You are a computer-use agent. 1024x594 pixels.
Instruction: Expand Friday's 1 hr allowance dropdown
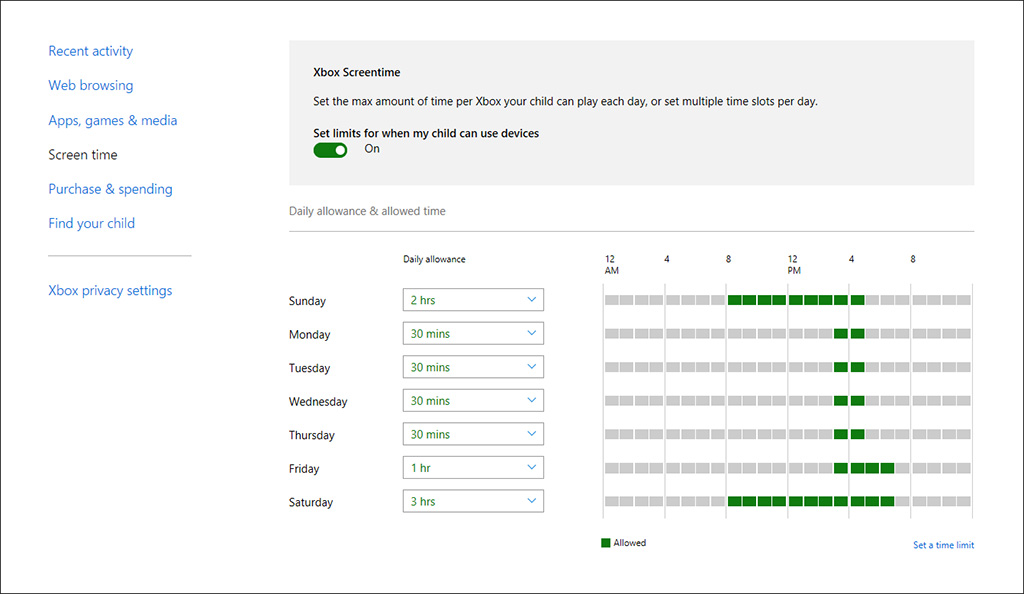tap(473, 468)
